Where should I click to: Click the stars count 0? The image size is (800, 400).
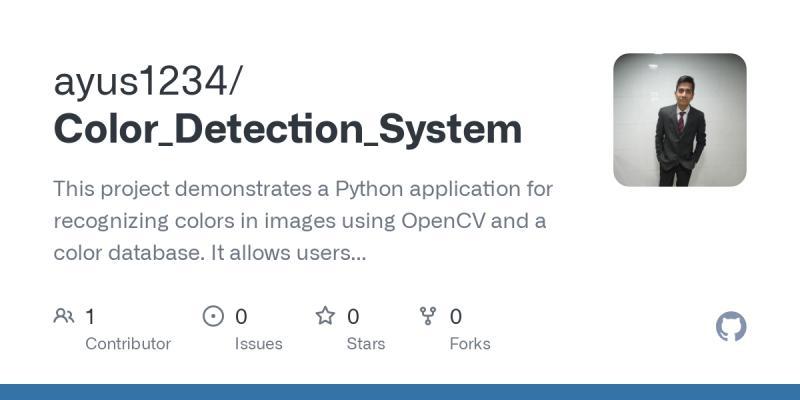353,317
